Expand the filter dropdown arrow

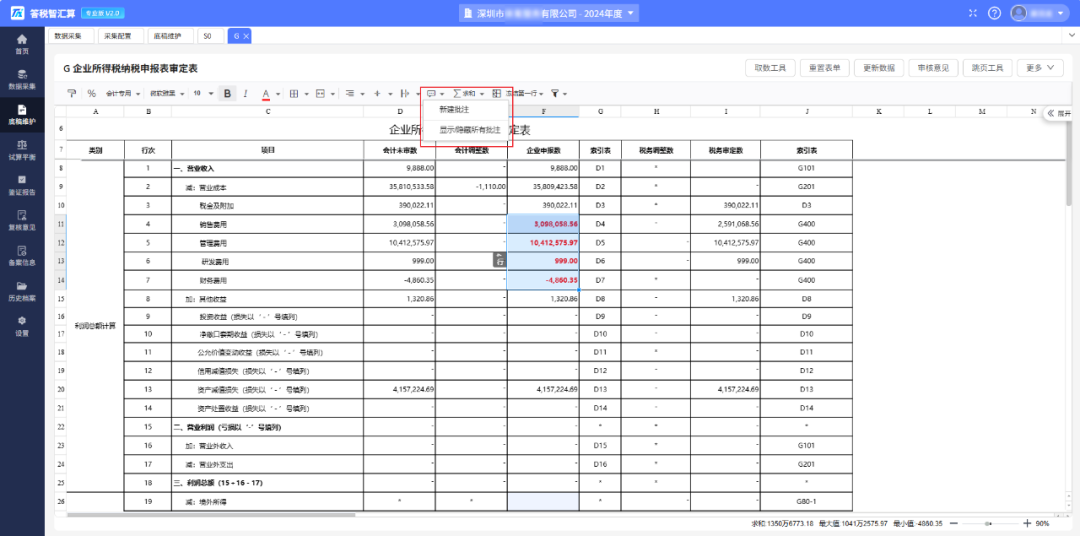(565, 94)
